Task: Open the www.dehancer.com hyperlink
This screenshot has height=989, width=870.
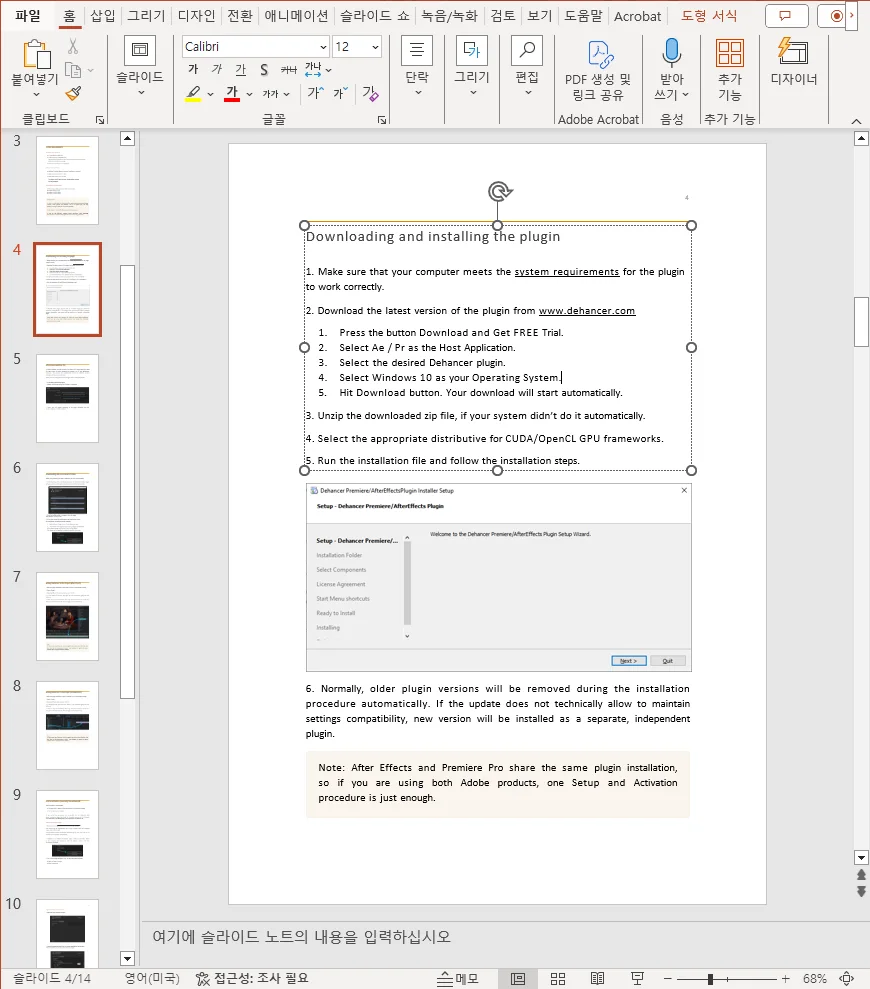Action: point(587,310)
